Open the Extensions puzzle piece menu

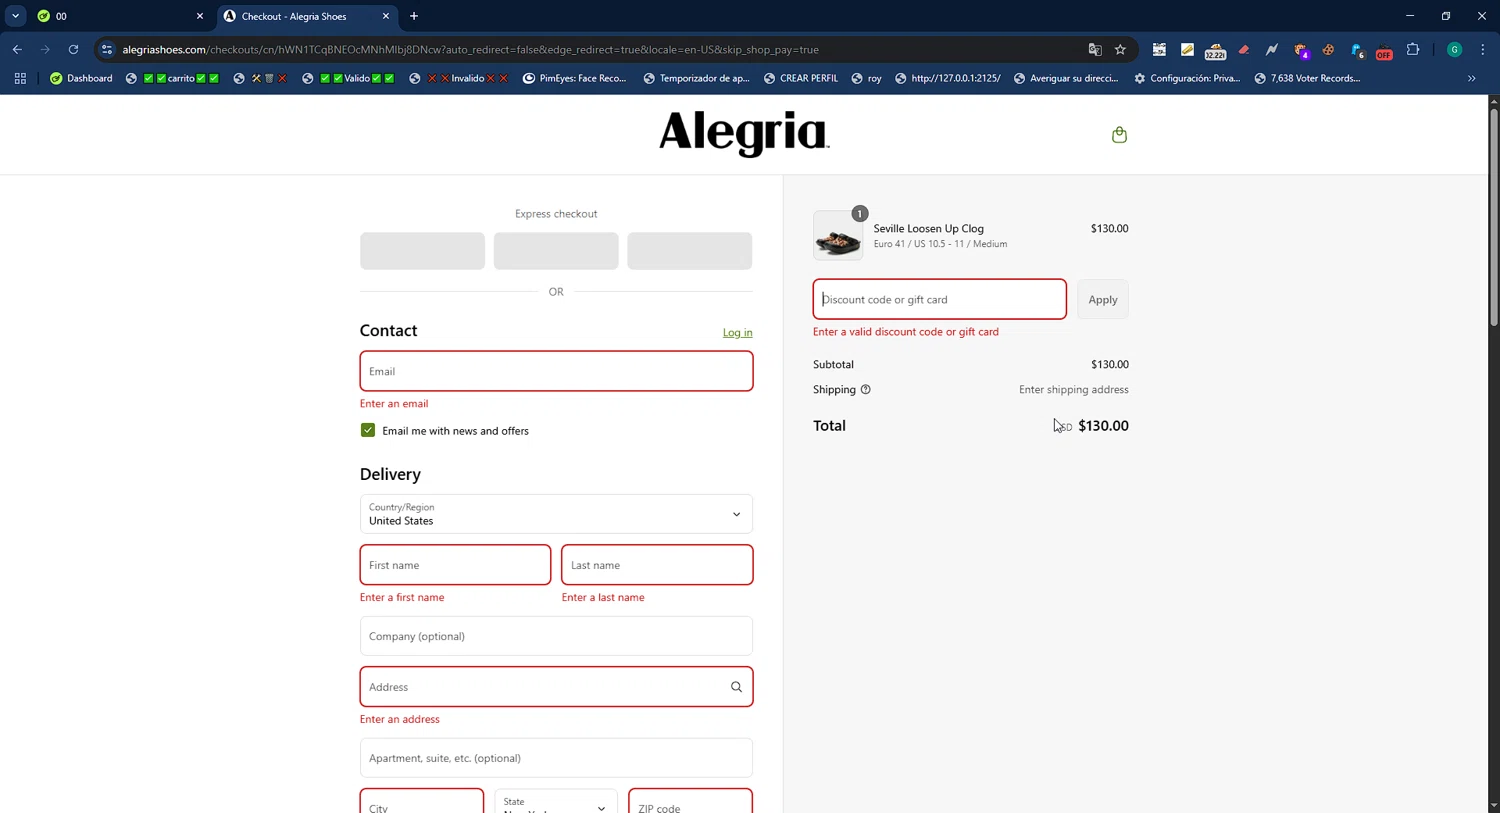(x=1413, y=49)
